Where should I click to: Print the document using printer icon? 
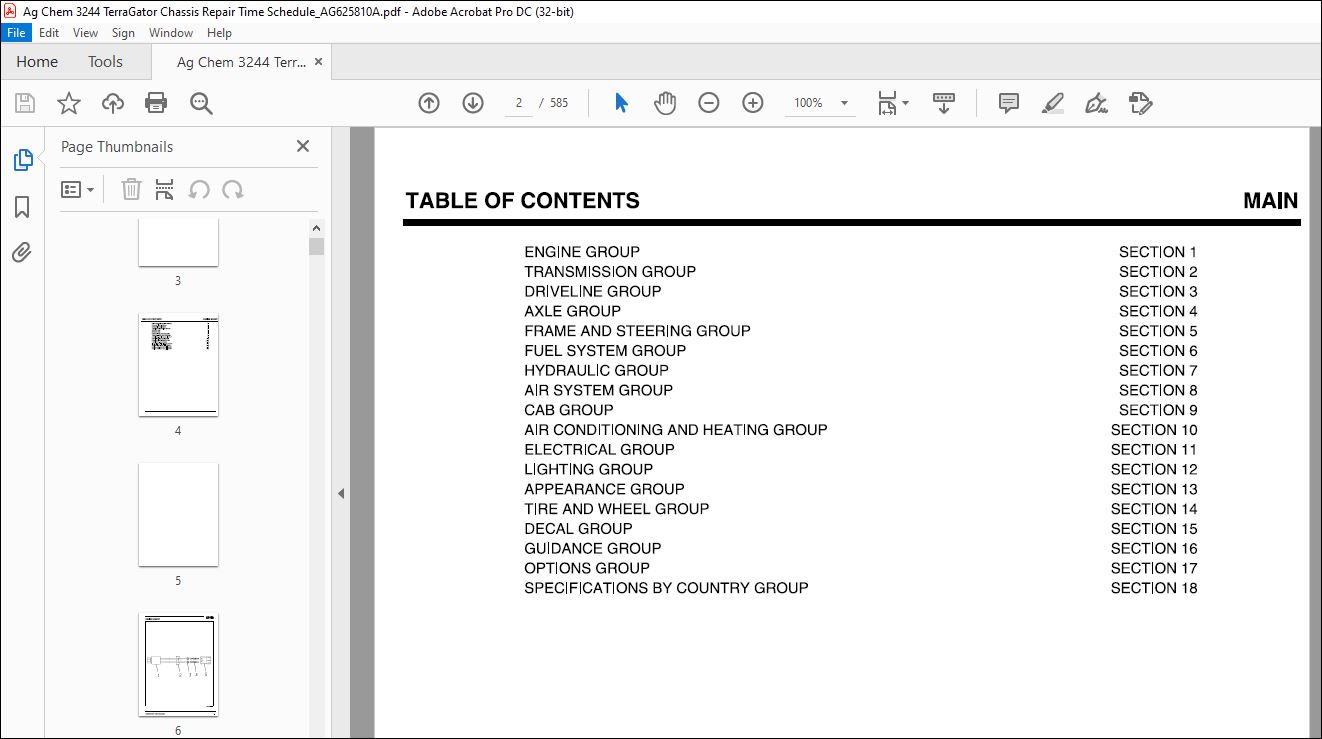point(156,103)
